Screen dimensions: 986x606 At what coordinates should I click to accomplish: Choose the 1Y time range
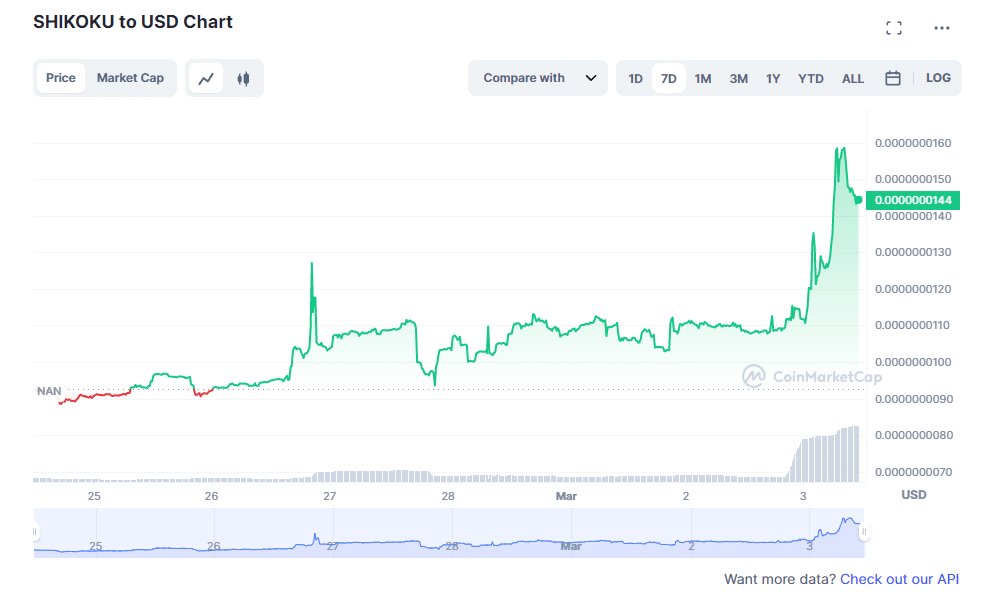click(x=773, y=78)
